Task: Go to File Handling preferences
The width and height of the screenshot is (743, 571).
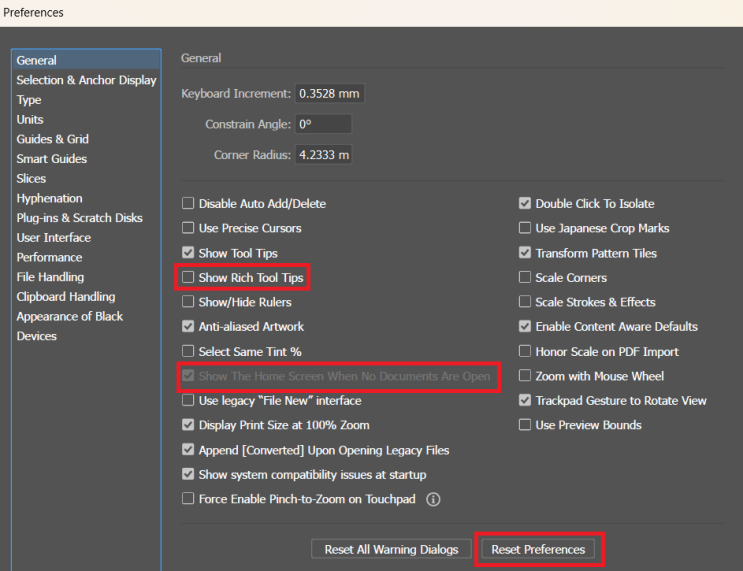Action: (x=50, y=277)
